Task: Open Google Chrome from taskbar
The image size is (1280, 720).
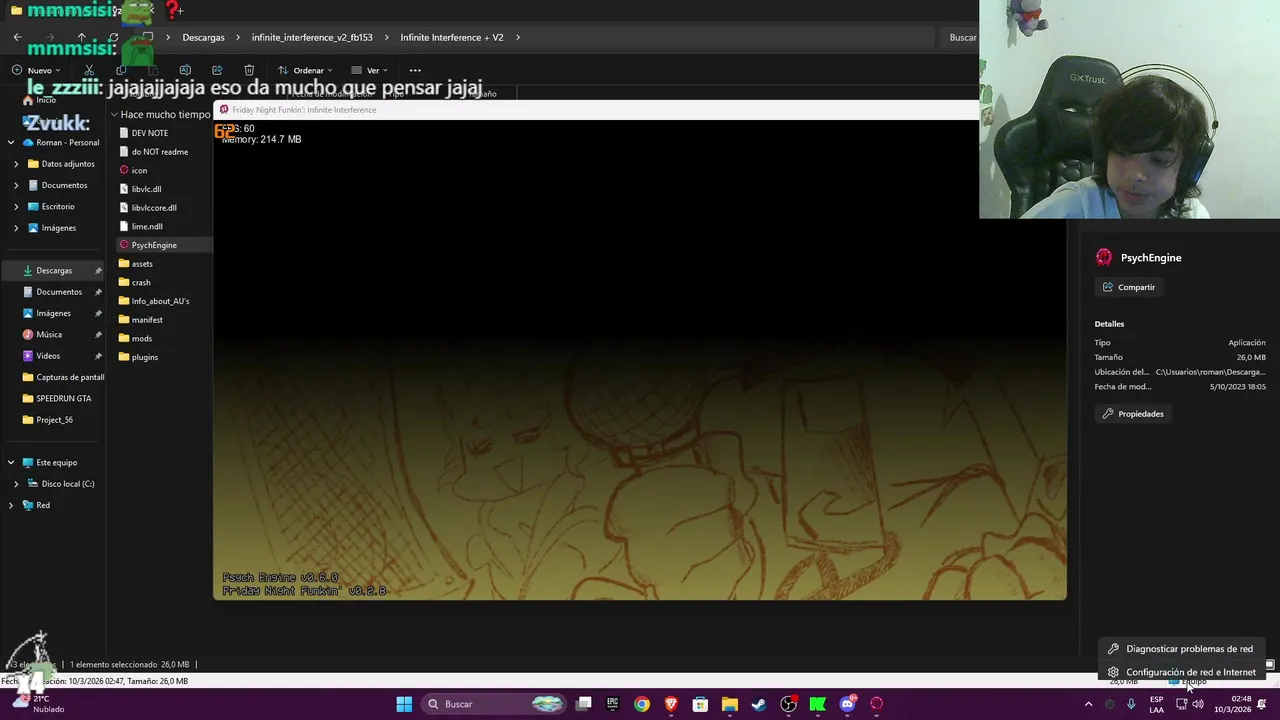Action: pyautogui.click(x=642, y=704)
